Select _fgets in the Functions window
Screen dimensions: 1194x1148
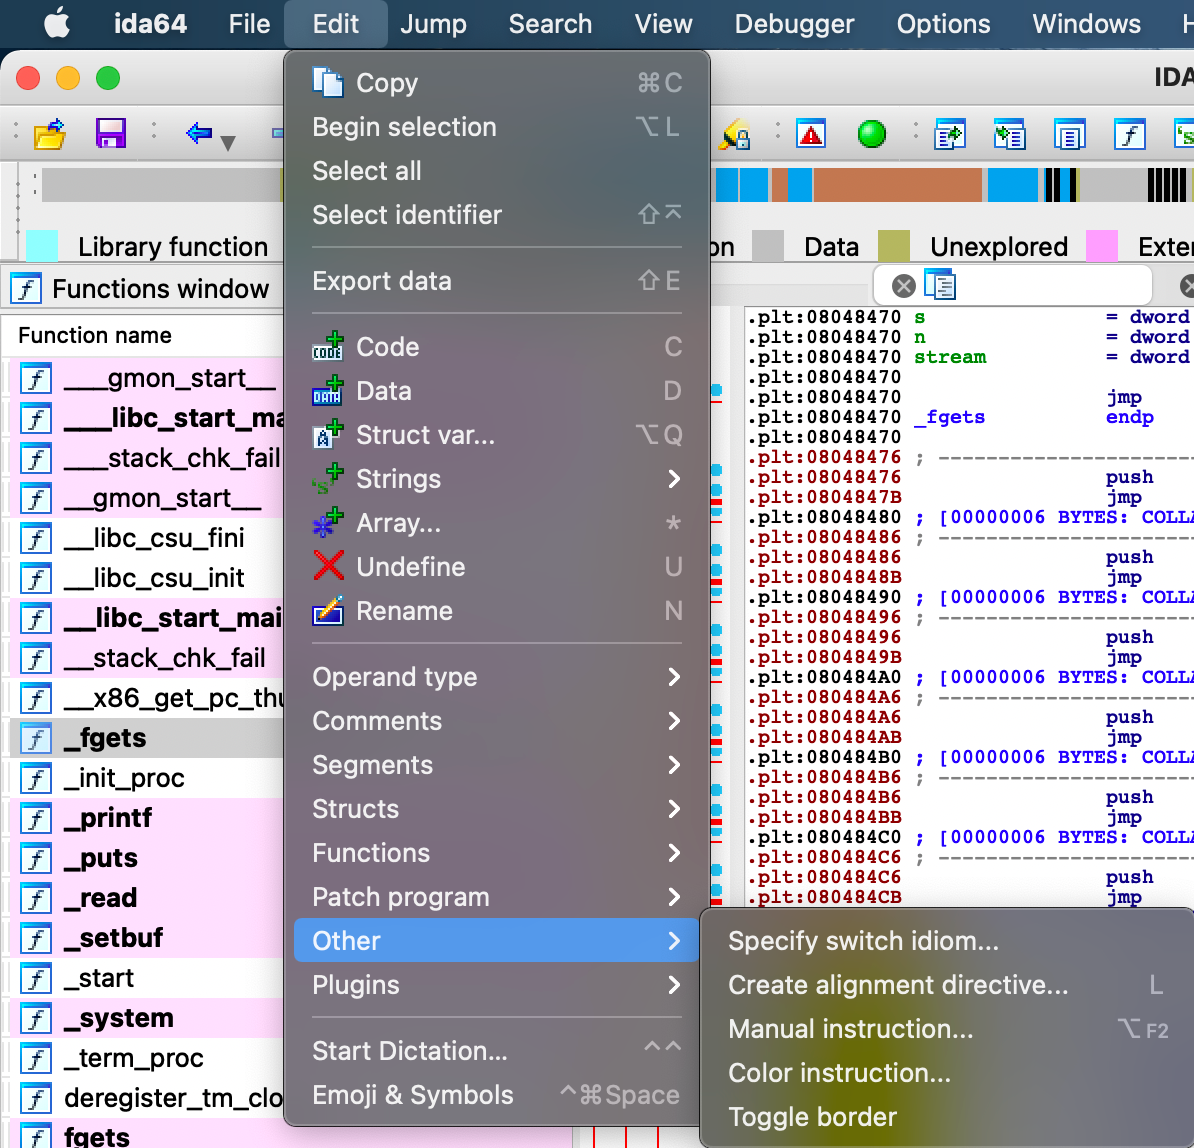click(x=147, y=738)
